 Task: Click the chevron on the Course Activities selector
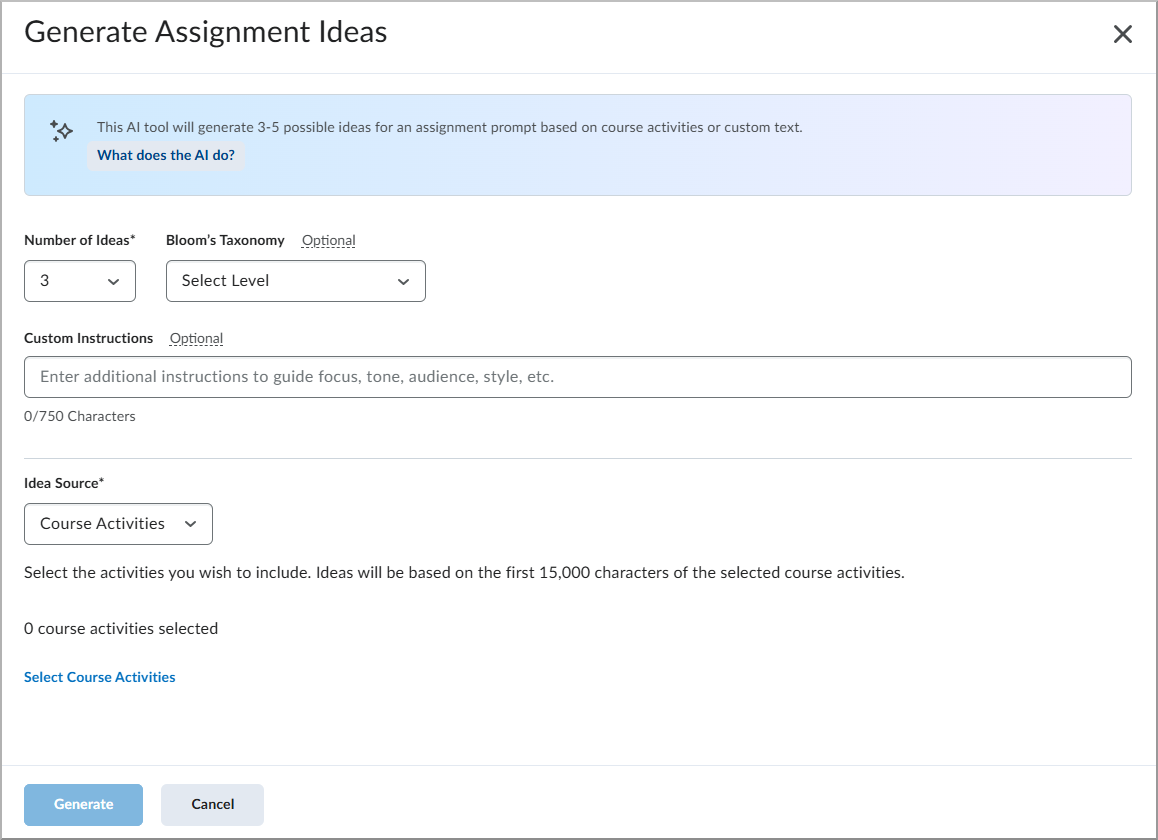(191, 523)
